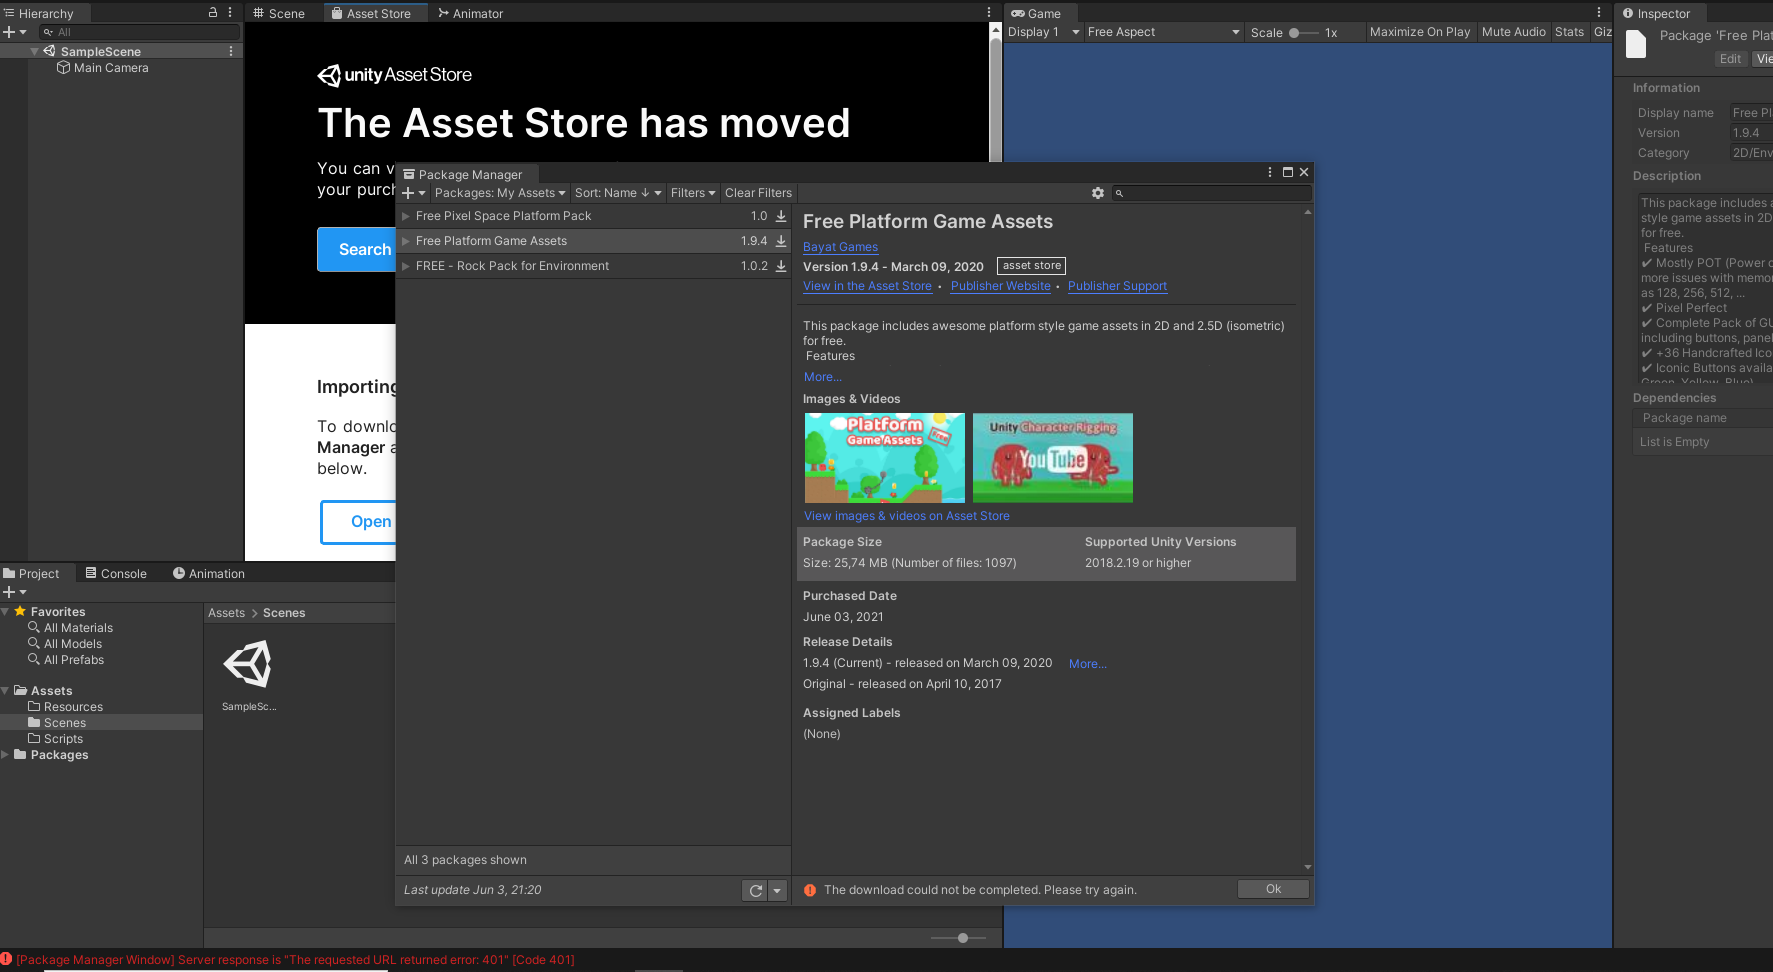The height and width of the screenshot is (972, 1773).
Task: Open Package Manager advanced settings gear
Action: point(1098,193)
